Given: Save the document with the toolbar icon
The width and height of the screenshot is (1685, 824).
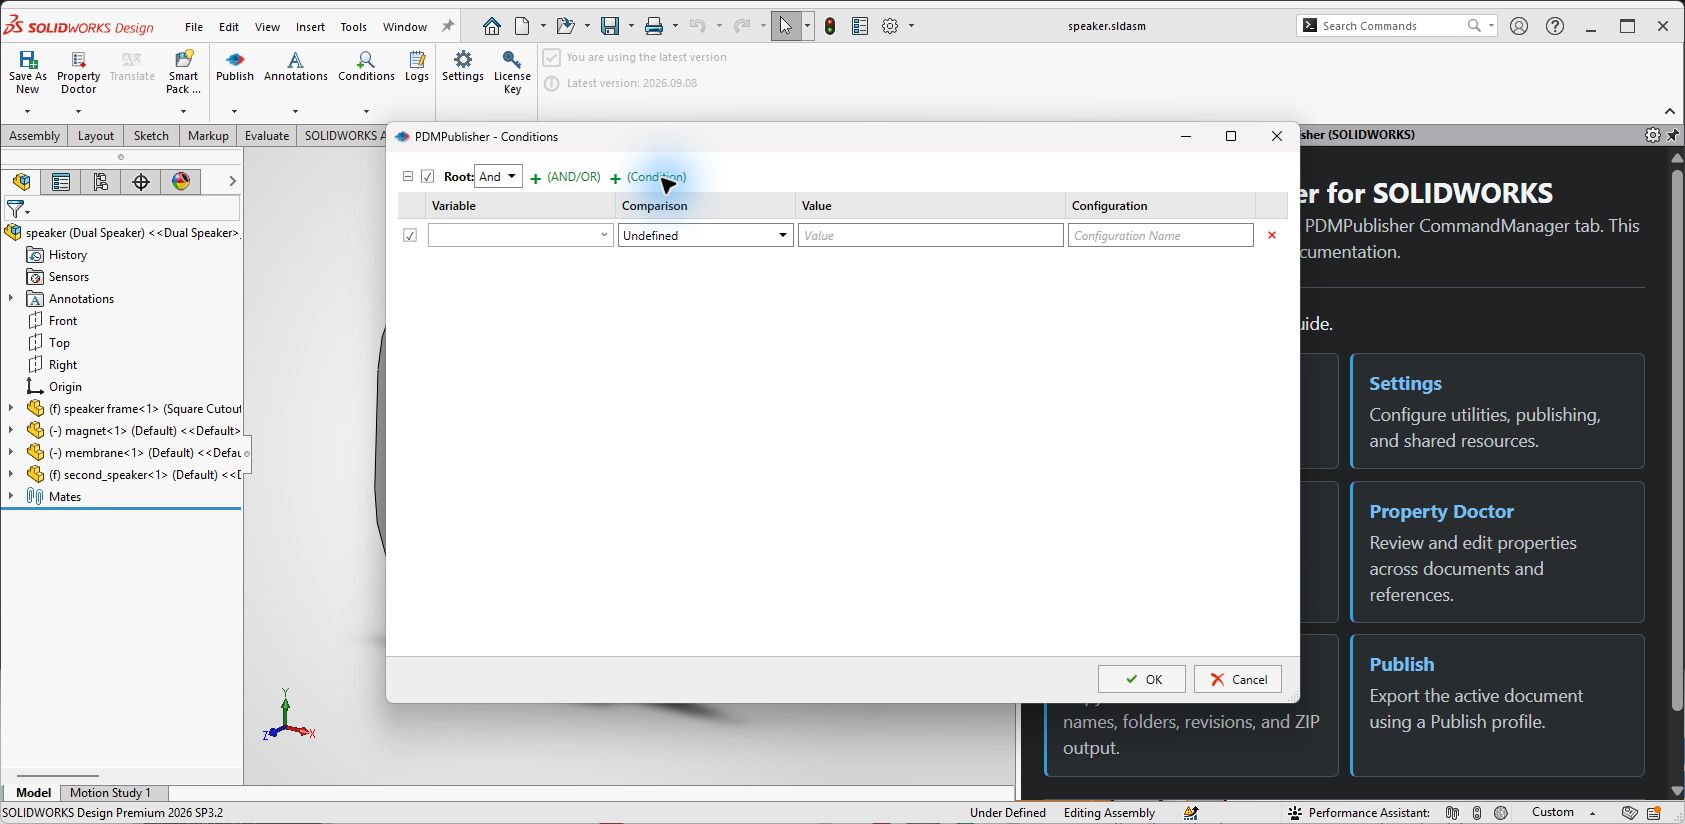Looking at the screenshot, I should [x=609, y=26].
